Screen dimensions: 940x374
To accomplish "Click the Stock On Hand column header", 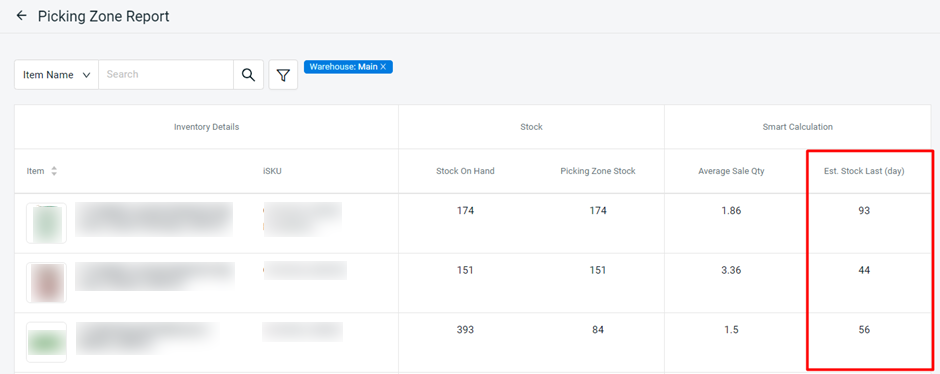I will point(465,171).
